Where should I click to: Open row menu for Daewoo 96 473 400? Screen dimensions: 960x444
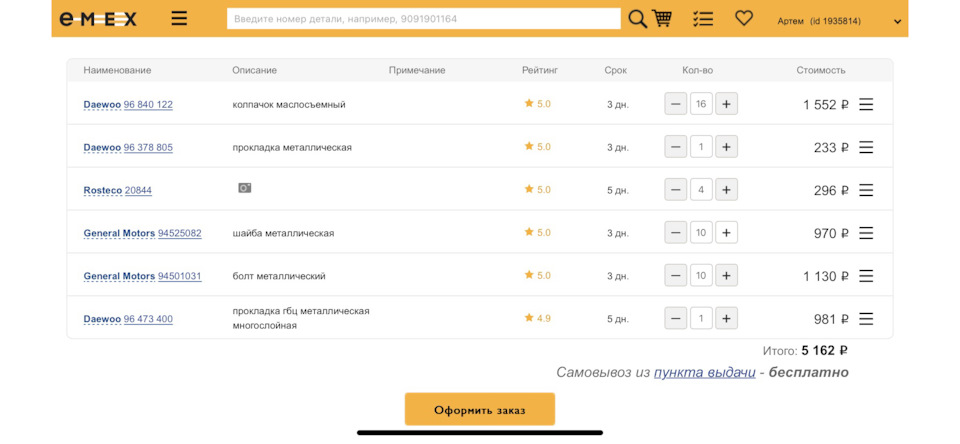pos(866,319)
